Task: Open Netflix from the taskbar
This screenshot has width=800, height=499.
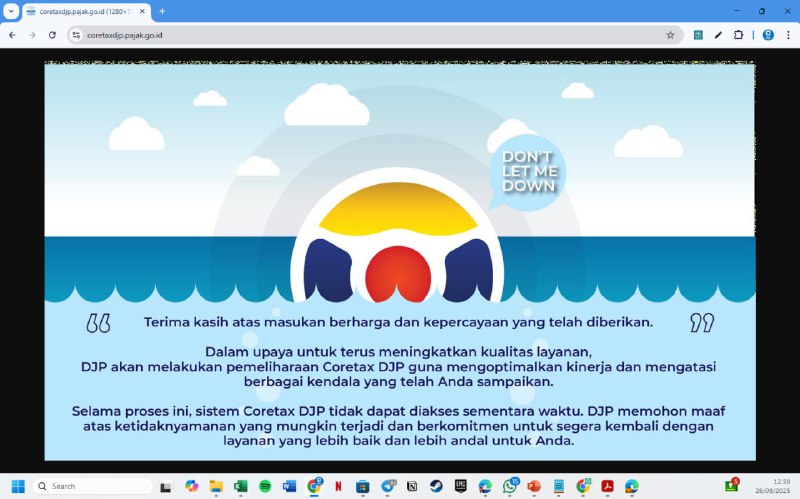Action: click(x=339, y=486)
